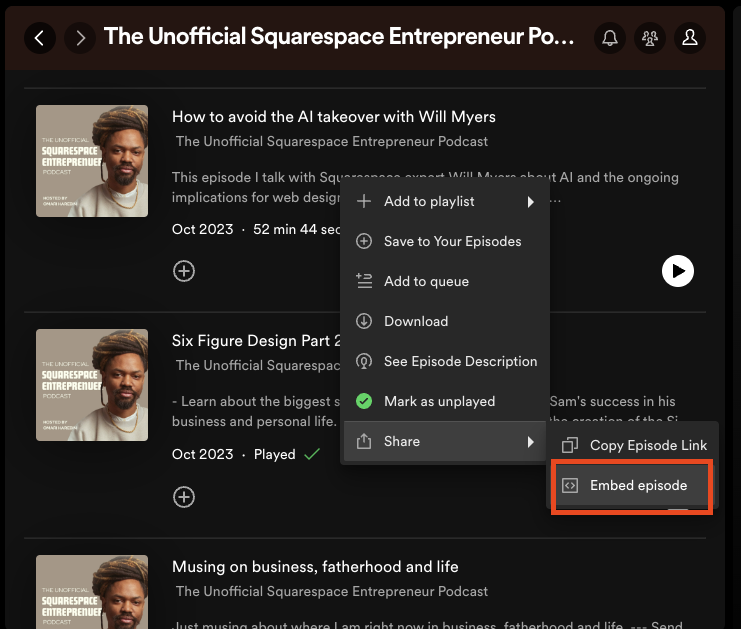
Task: Open the Share submenu
Action: click(445, 441)
